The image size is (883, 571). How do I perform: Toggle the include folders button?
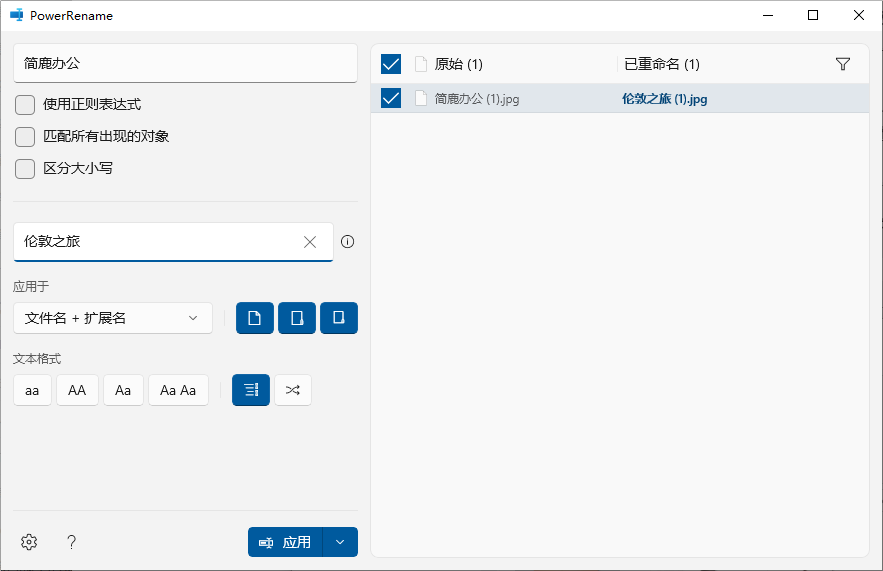(297, 318)
